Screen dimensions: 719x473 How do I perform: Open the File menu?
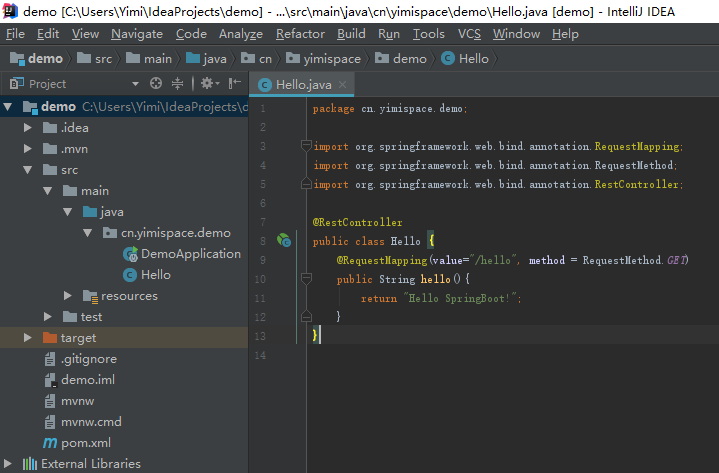pos(15,34)
